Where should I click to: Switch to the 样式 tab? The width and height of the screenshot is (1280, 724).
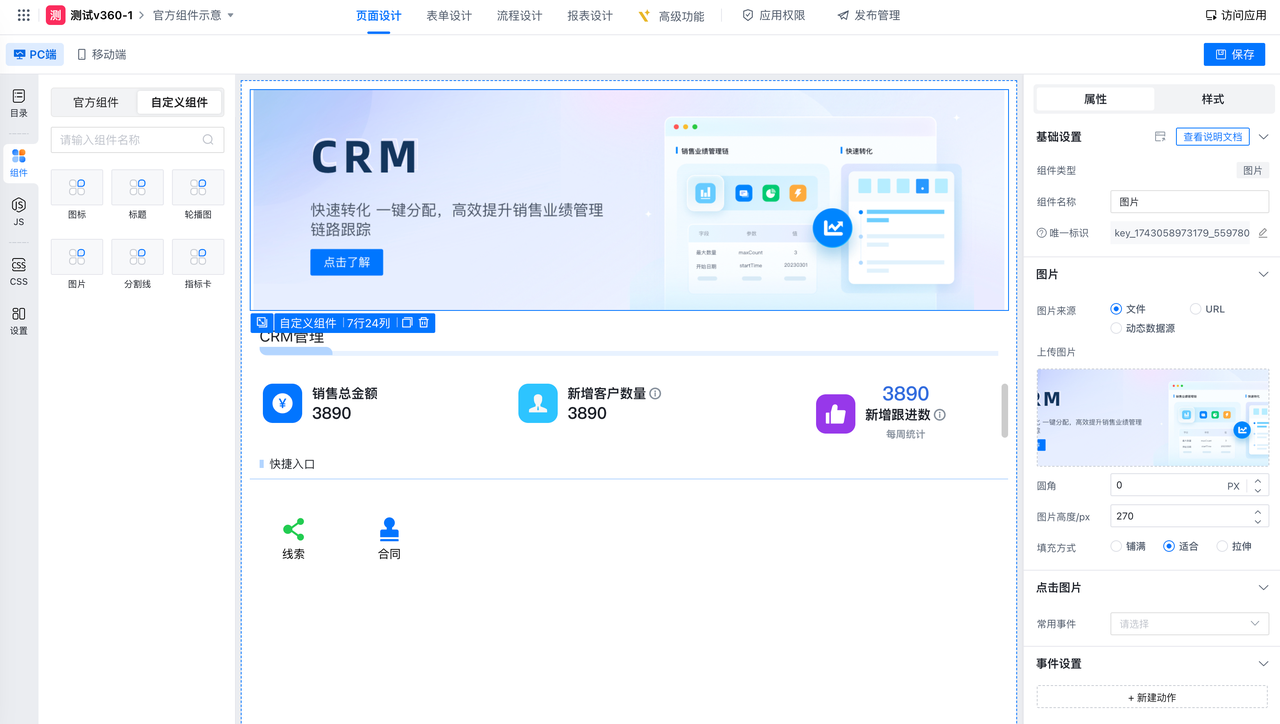(x=1212, y=99)
